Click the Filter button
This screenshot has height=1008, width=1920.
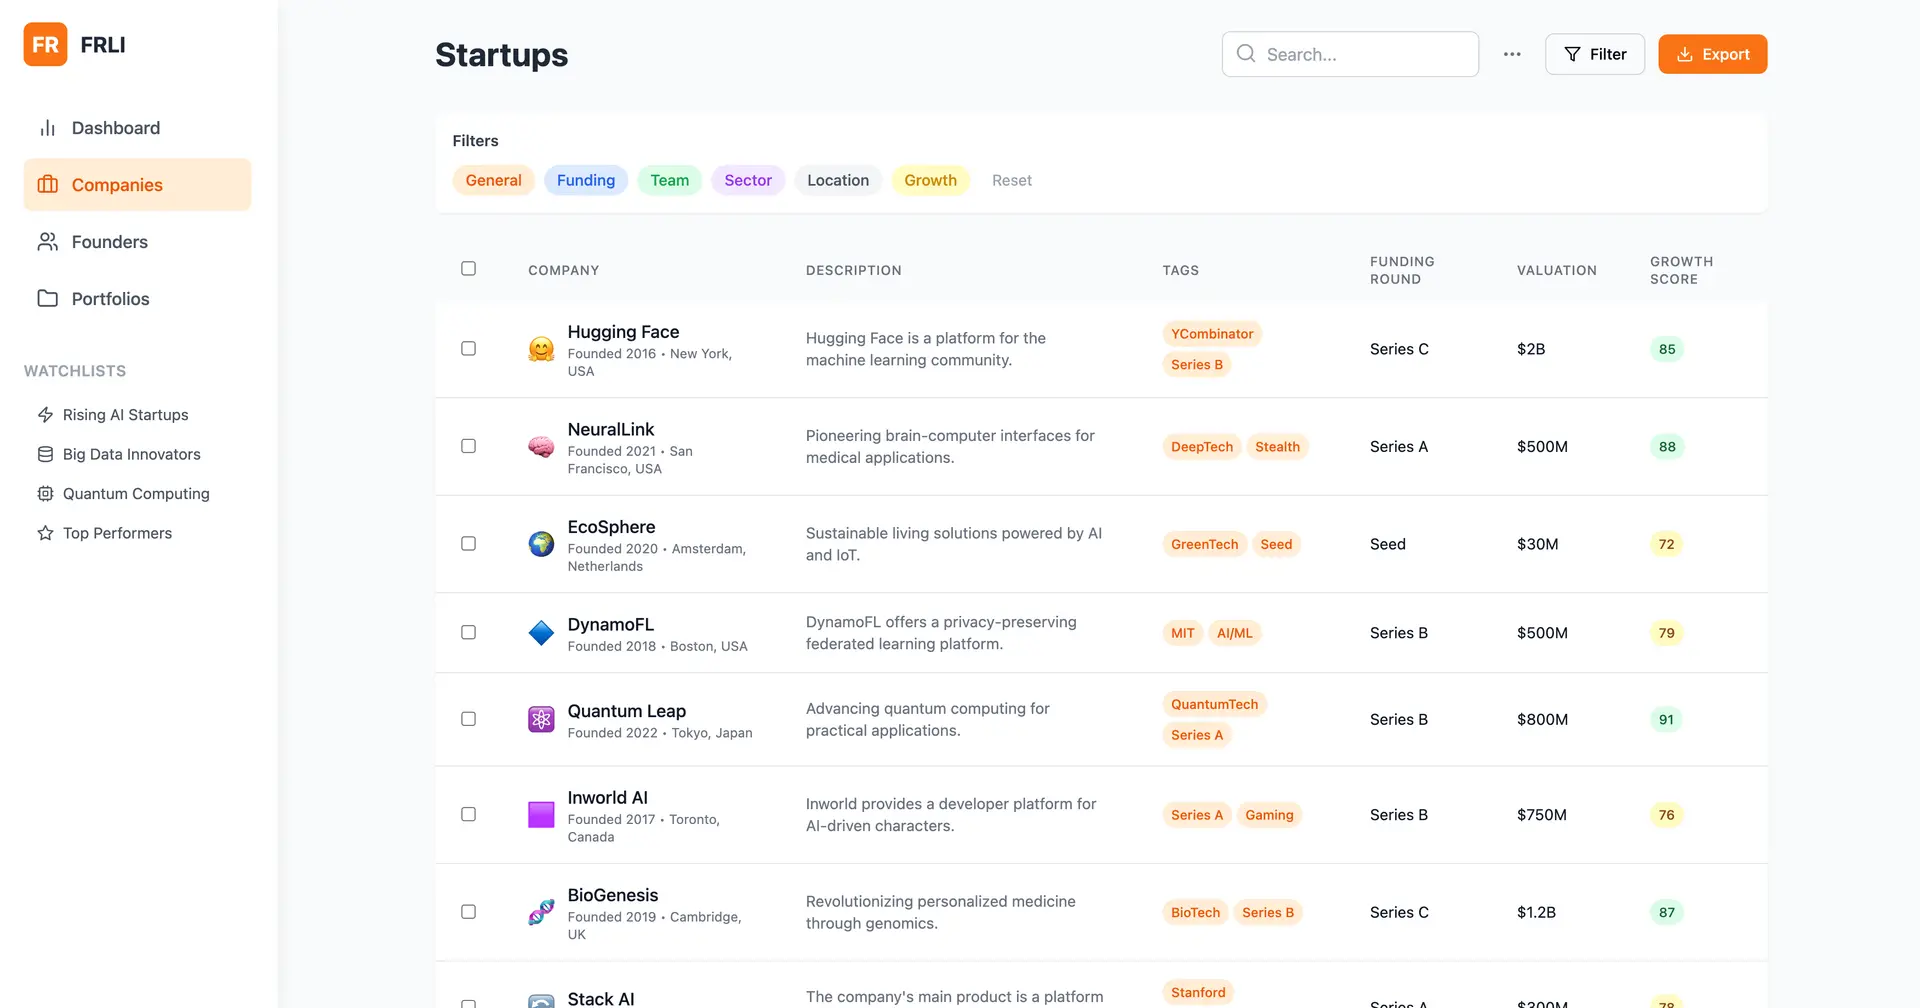[x=1595, y=54]
